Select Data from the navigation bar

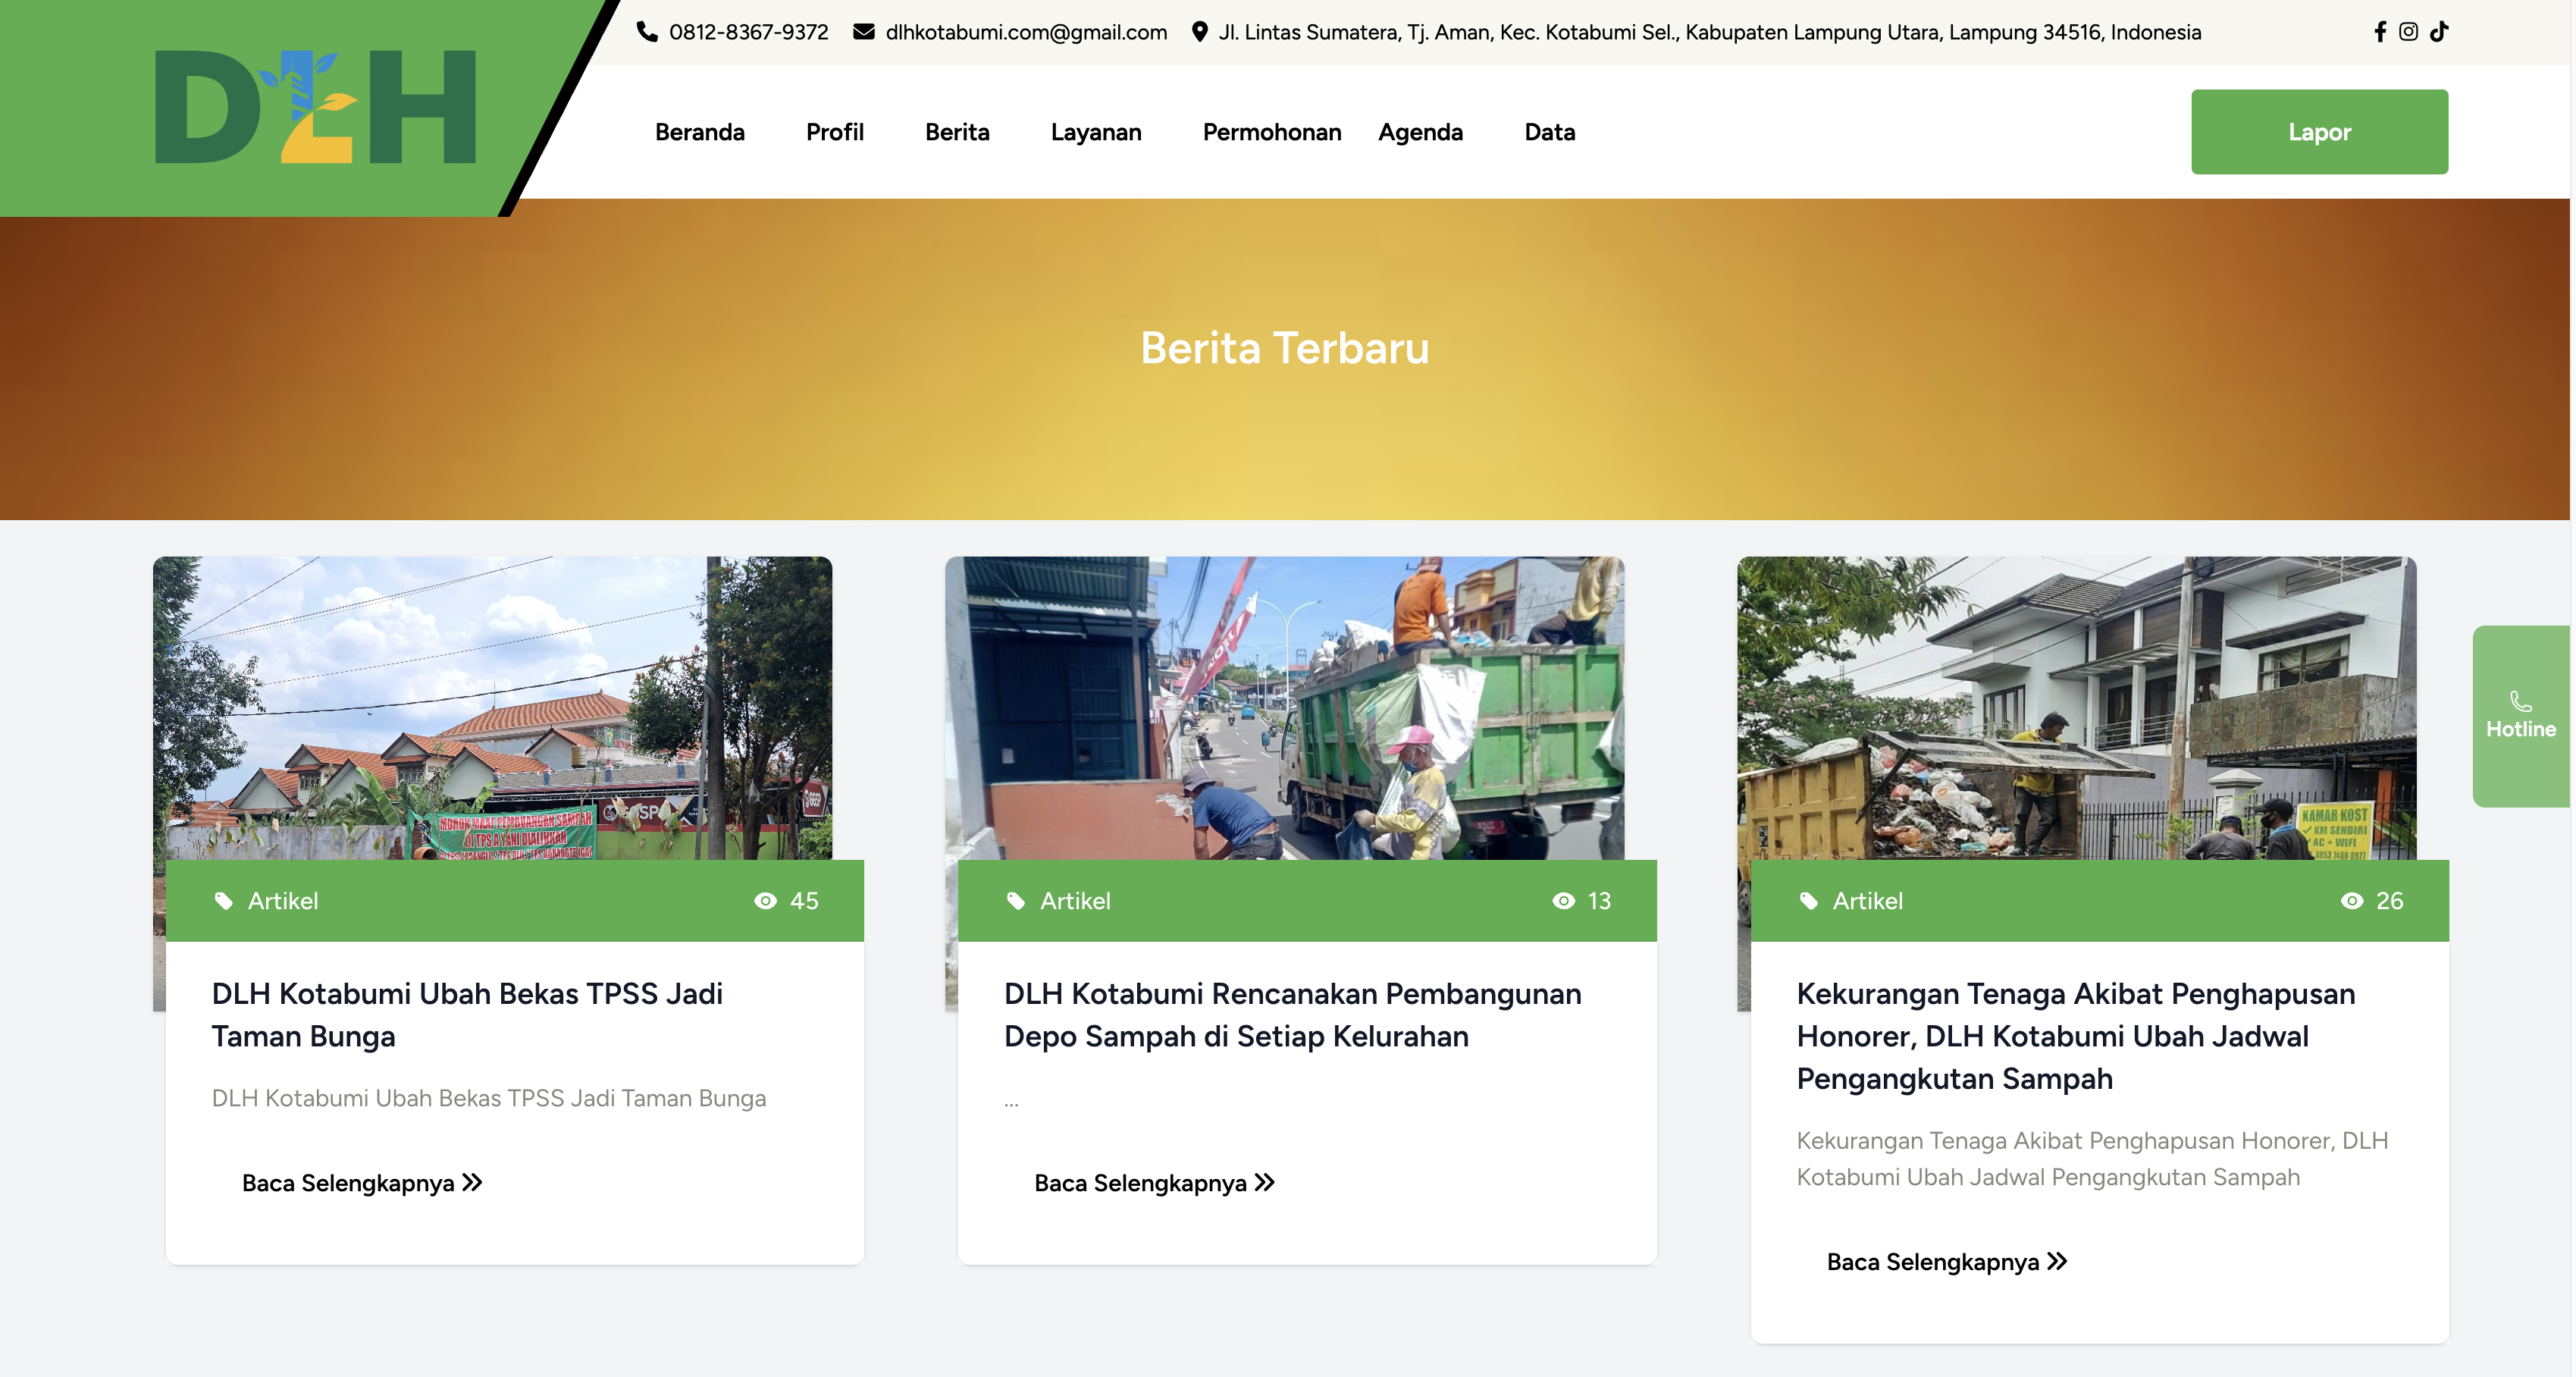point(1549,131)
